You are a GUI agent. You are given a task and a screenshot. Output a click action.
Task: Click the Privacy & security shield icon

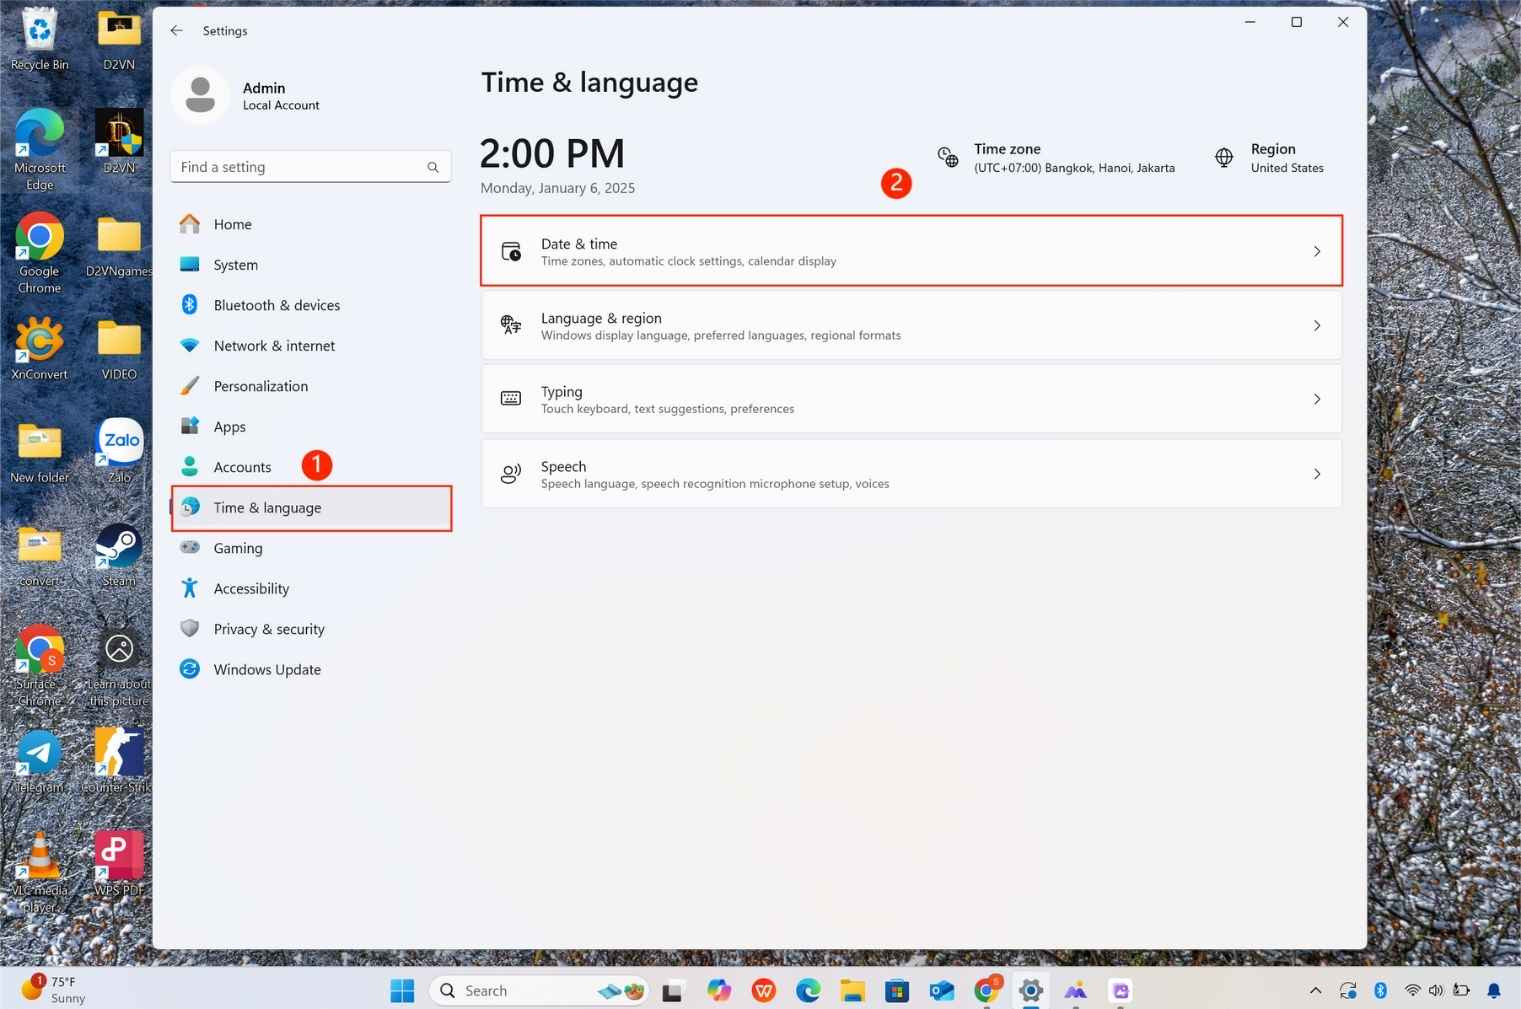pos(190,629)
